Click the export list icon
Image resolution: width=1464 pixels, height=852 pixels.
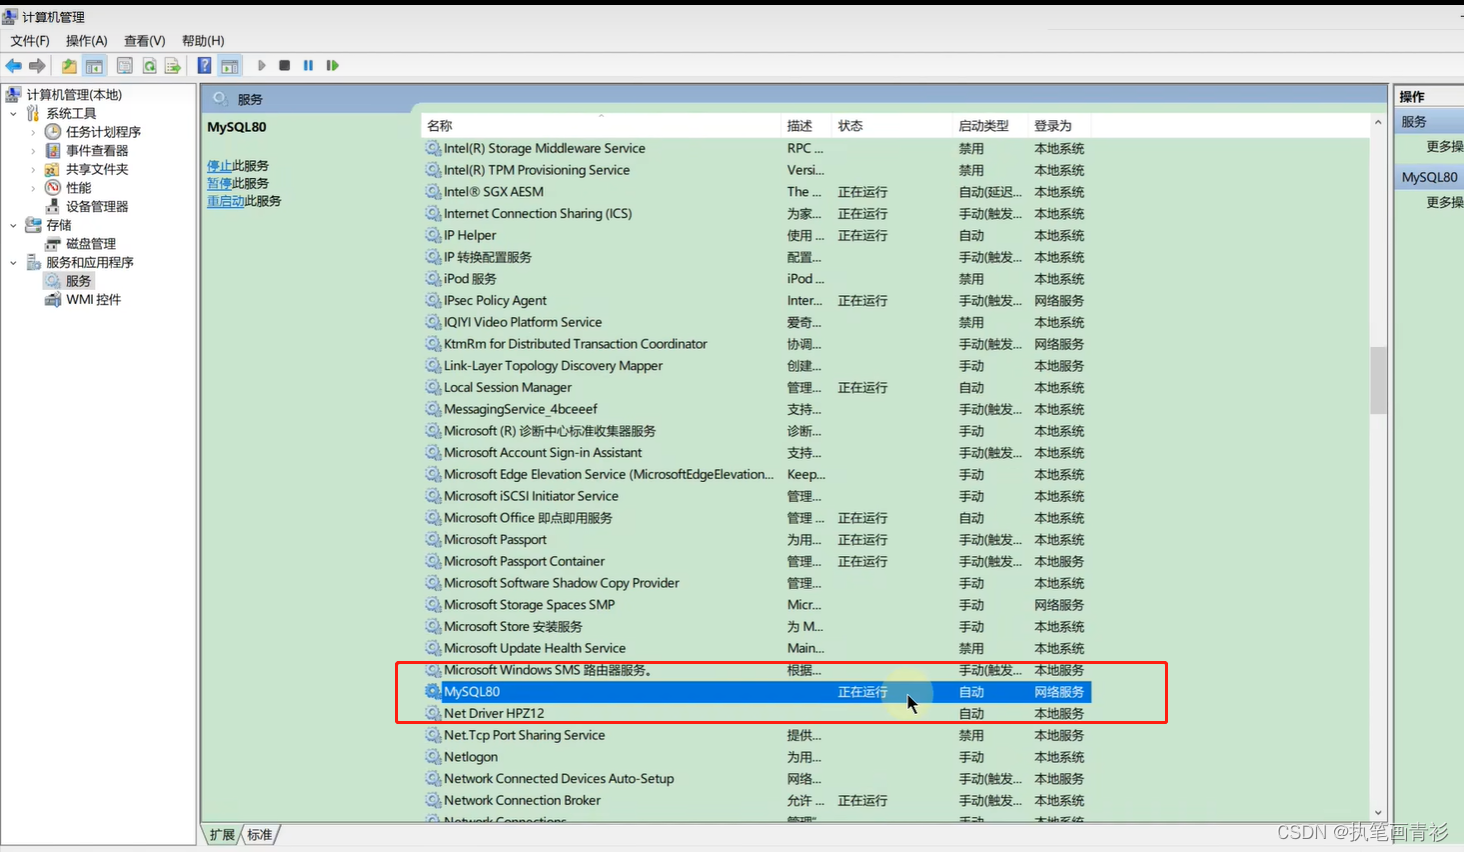tap(172, 65)
